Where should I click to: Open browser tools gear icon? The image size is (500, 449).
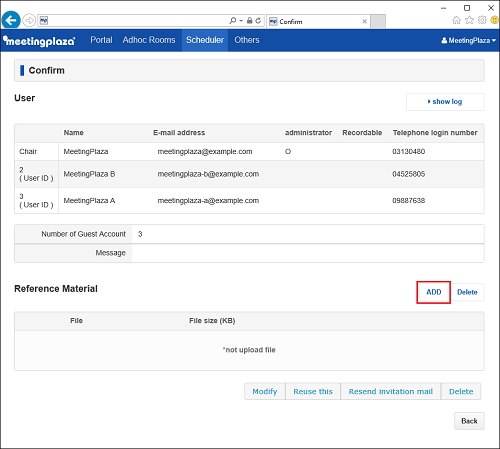point(482,20)
